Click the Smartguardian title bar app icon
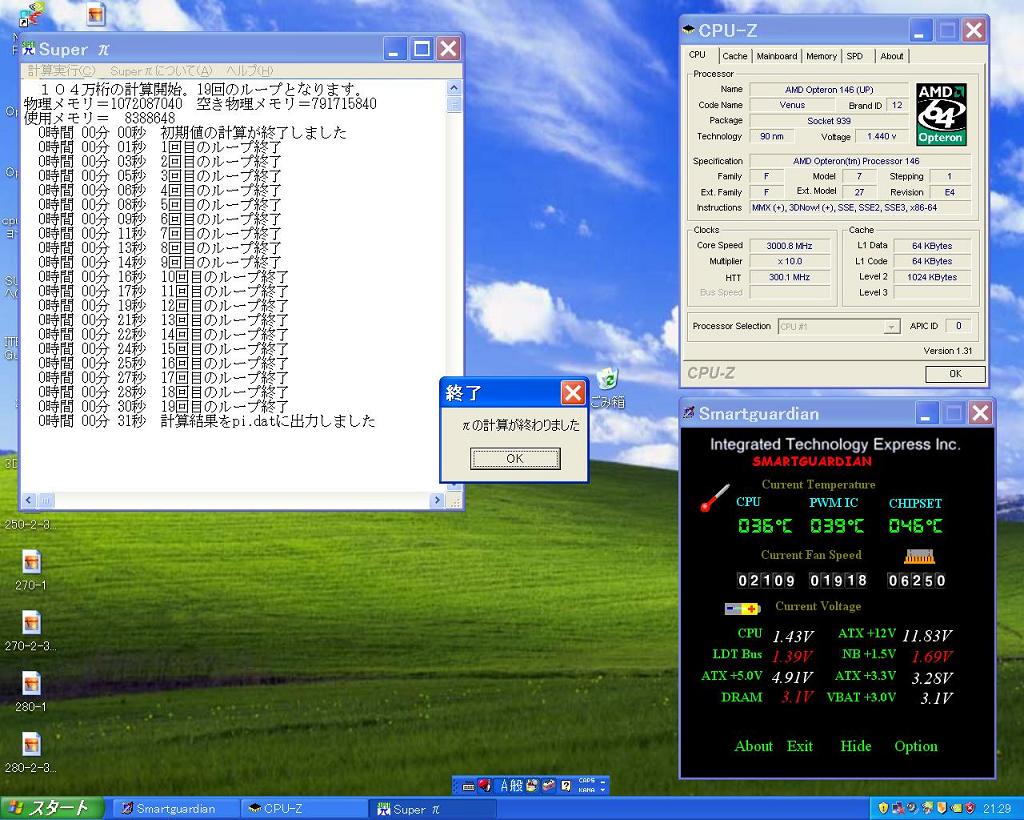The height and width of the screenshot is (820, 1024). pos(688,413)
